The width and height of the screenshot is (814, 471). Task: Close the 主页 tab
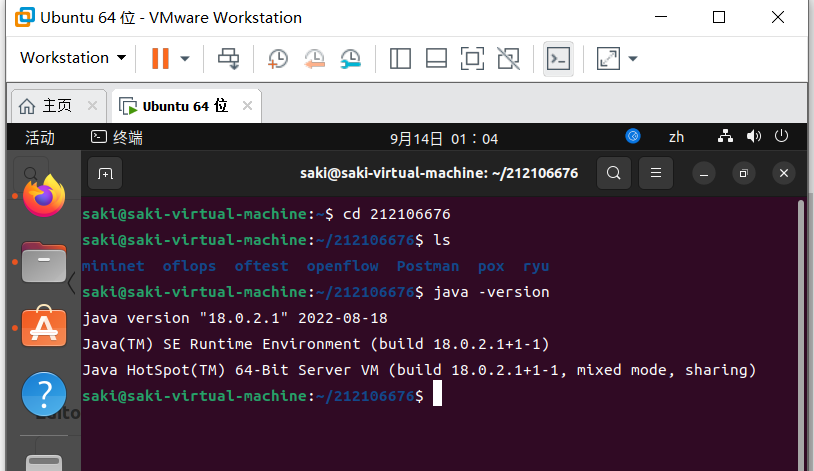tap(92, 105)
